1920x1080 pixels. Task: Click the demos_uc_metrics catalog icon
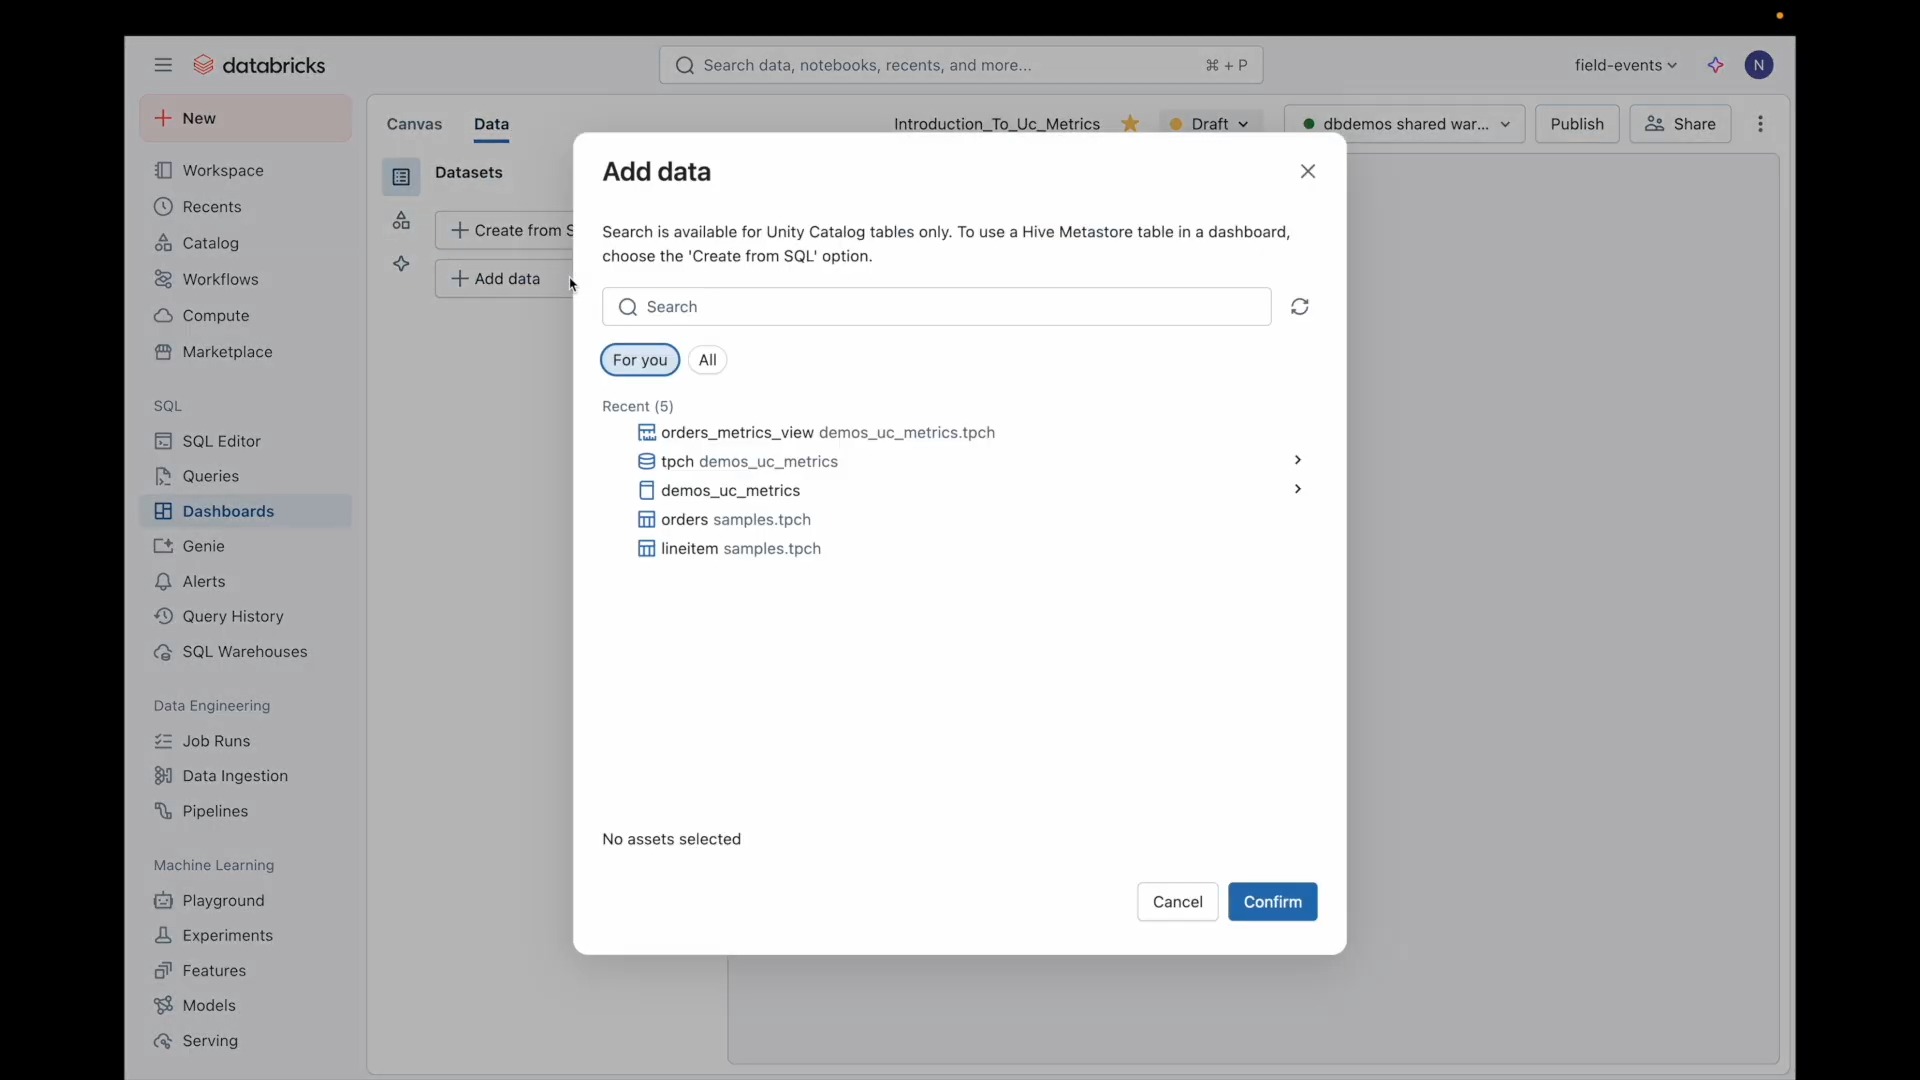[x=647, y=491]
